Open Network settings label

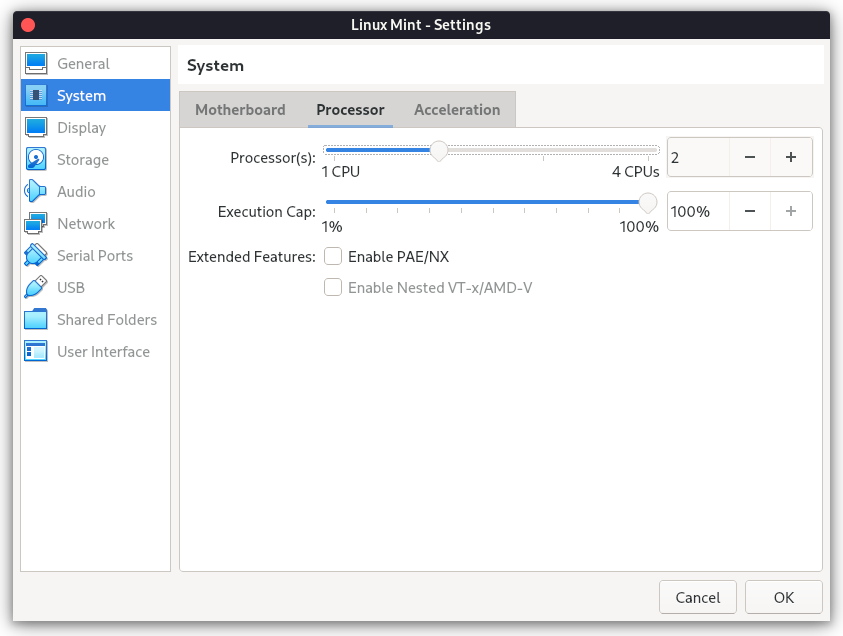click(x=86, y=224)
